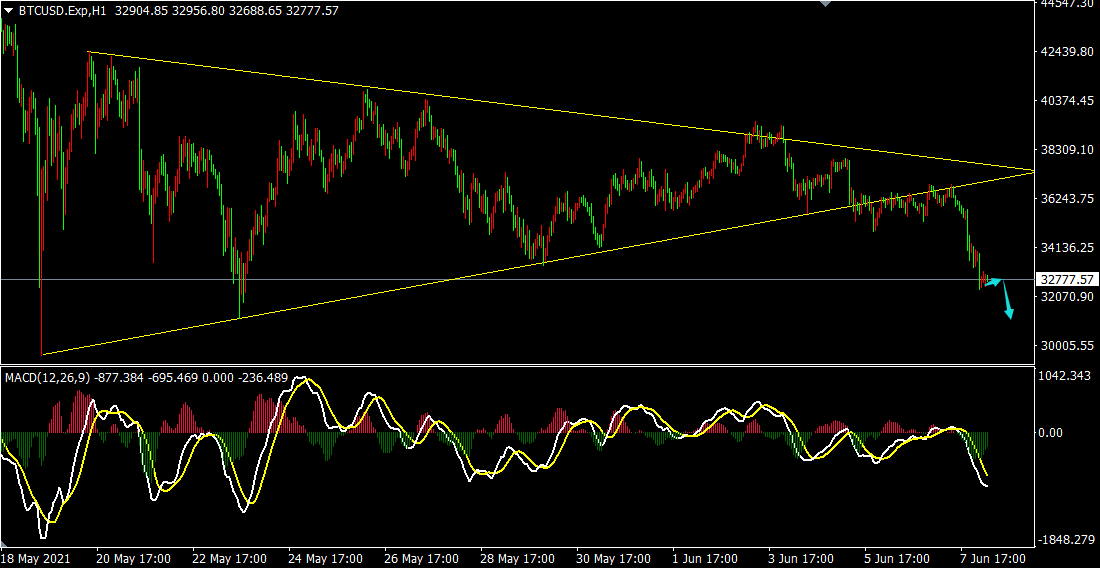Click the MACD scale value 1042.343
This screenshot has width=1100, height=568.
pos(1066,376)
